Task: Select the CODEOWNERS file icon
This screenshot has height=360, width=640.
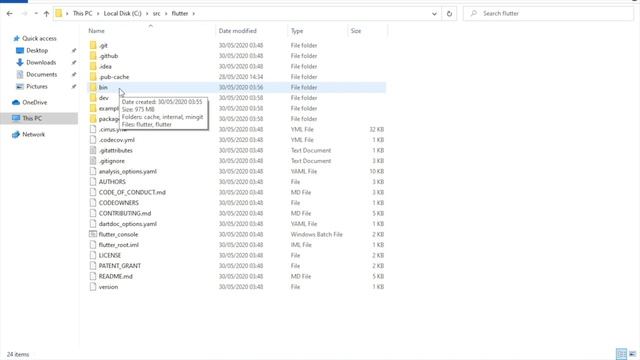Action: click(x=93, y=203)
